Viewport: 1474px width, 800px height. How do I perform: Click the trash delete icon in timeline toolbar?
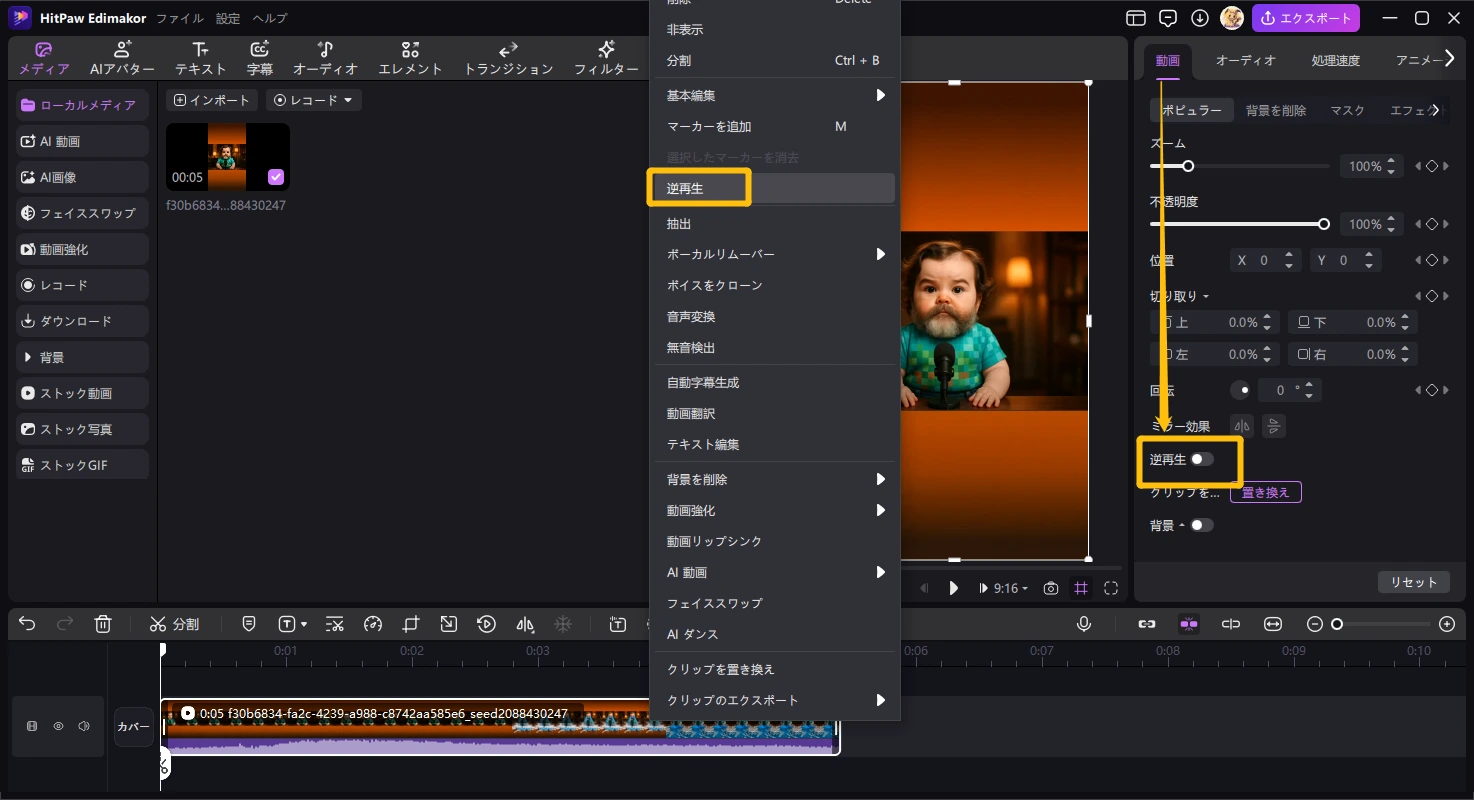[x=102, y=624]
